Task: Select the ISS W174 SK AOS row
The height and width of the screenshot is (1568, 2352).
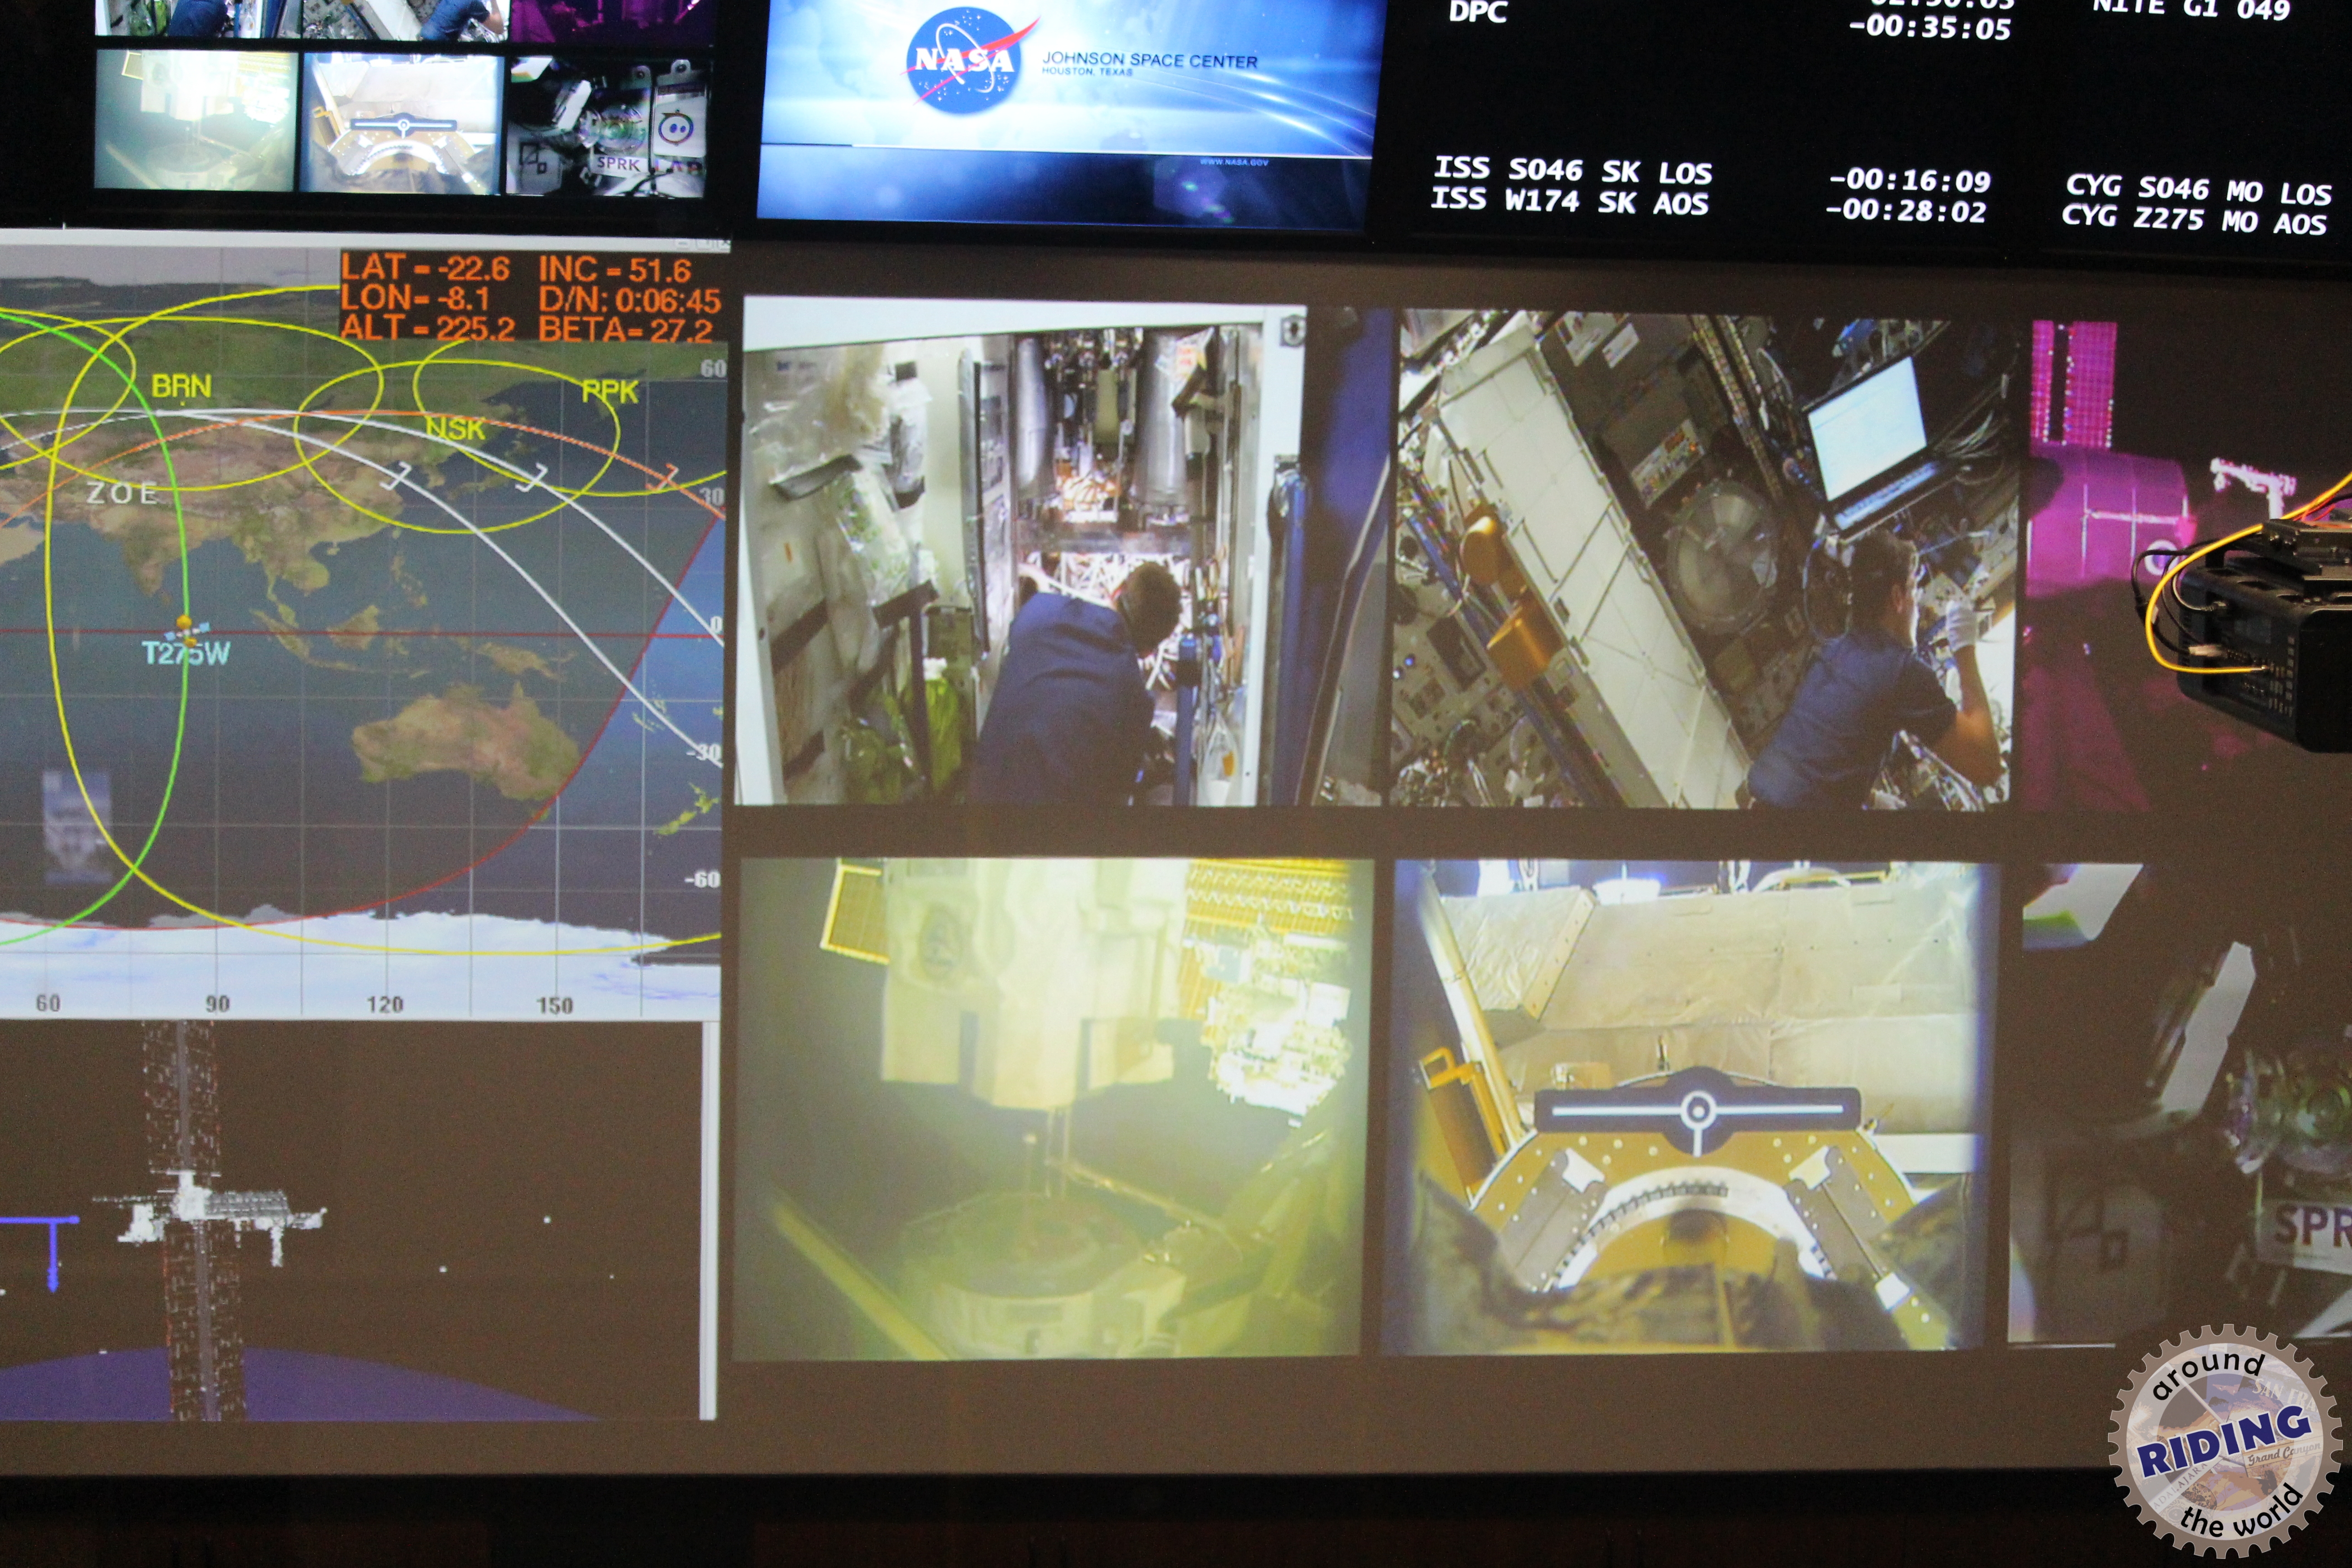Action: [x=1569, y=201]
